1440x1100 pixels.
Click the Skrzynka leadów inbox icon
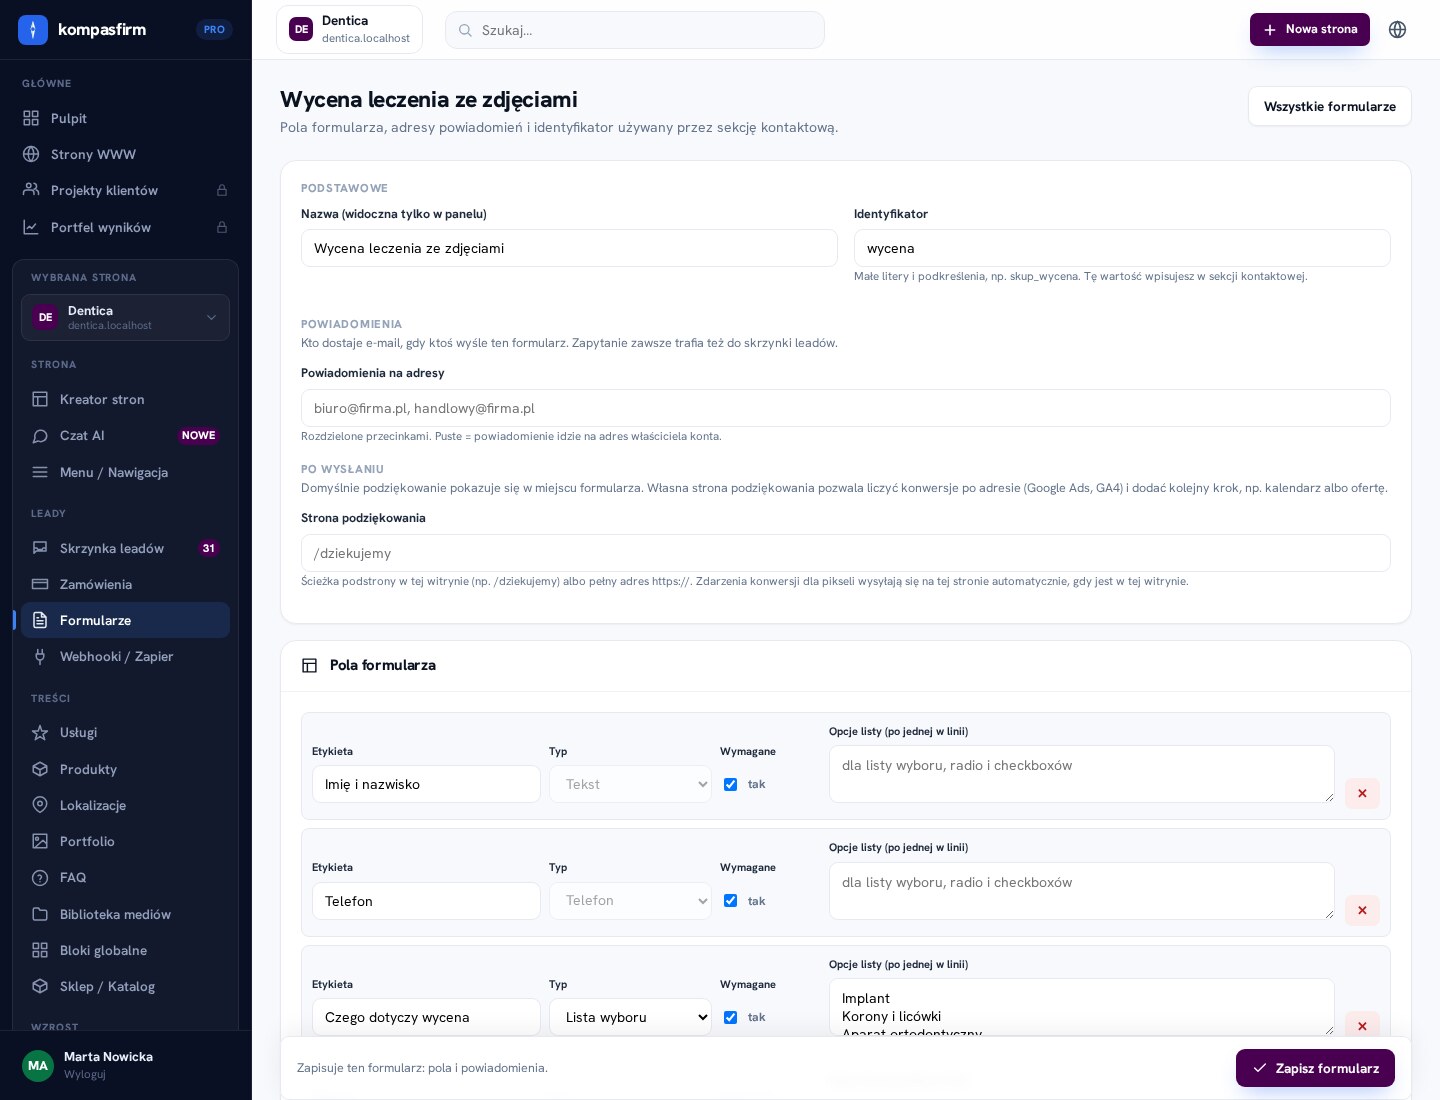pos(40,548)
